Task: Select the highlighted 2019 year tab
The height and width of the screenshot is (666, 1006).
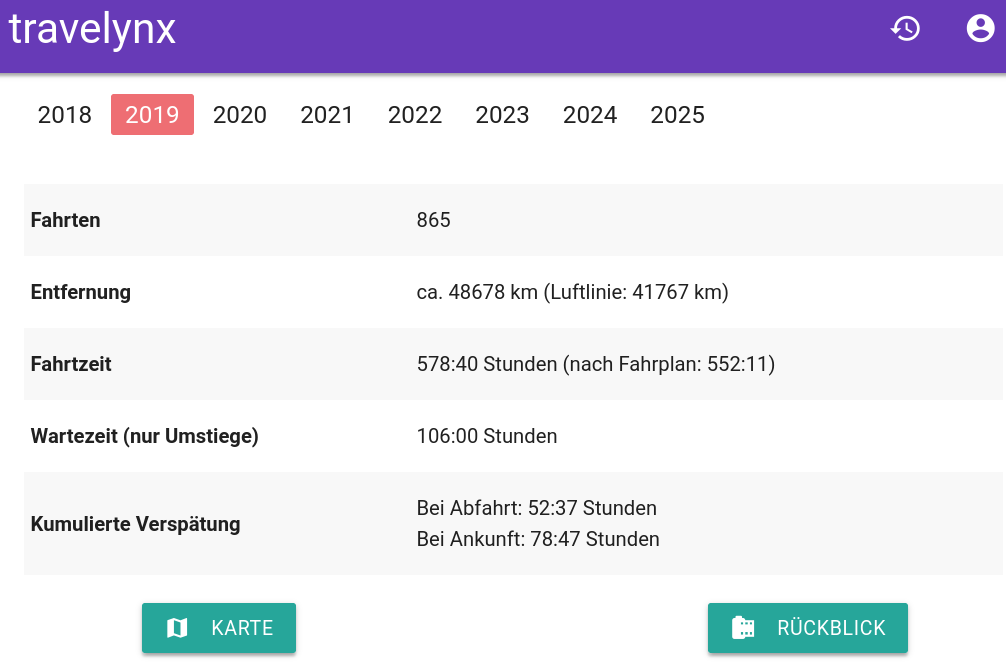Action: (152, 115)
